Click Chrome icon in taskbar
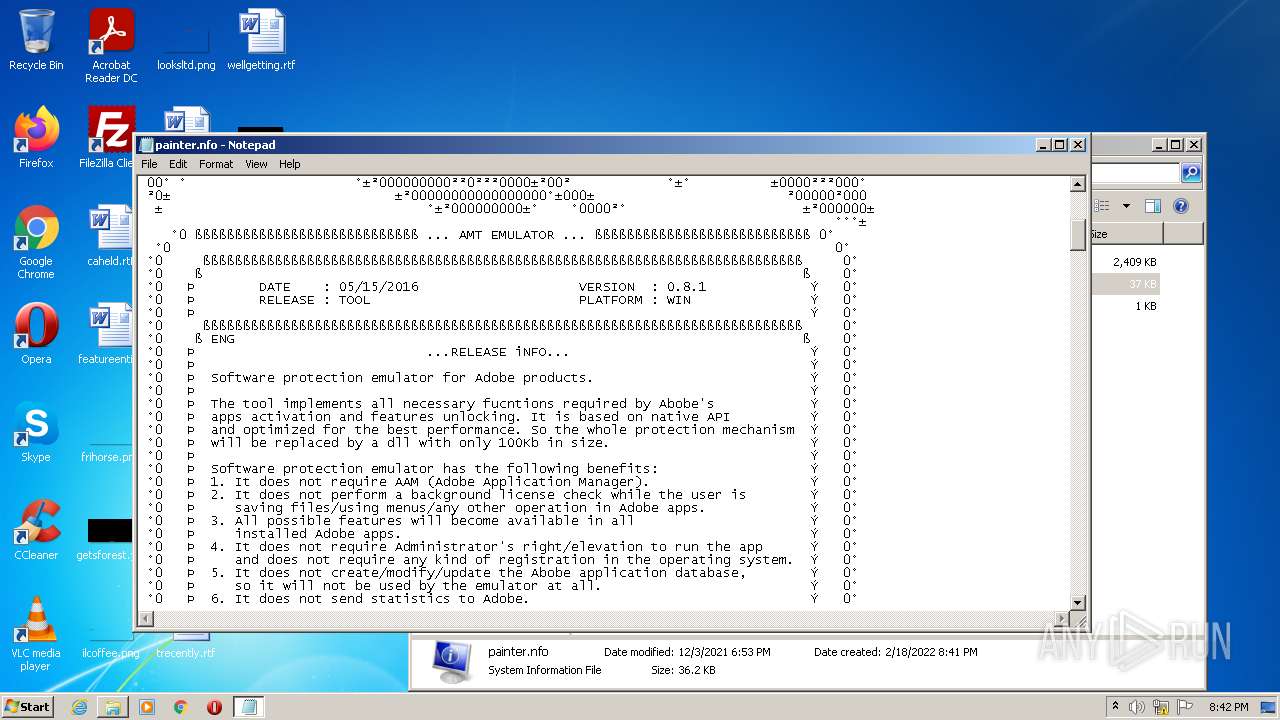The image size is (1280, 720). (x=181, y=707)
